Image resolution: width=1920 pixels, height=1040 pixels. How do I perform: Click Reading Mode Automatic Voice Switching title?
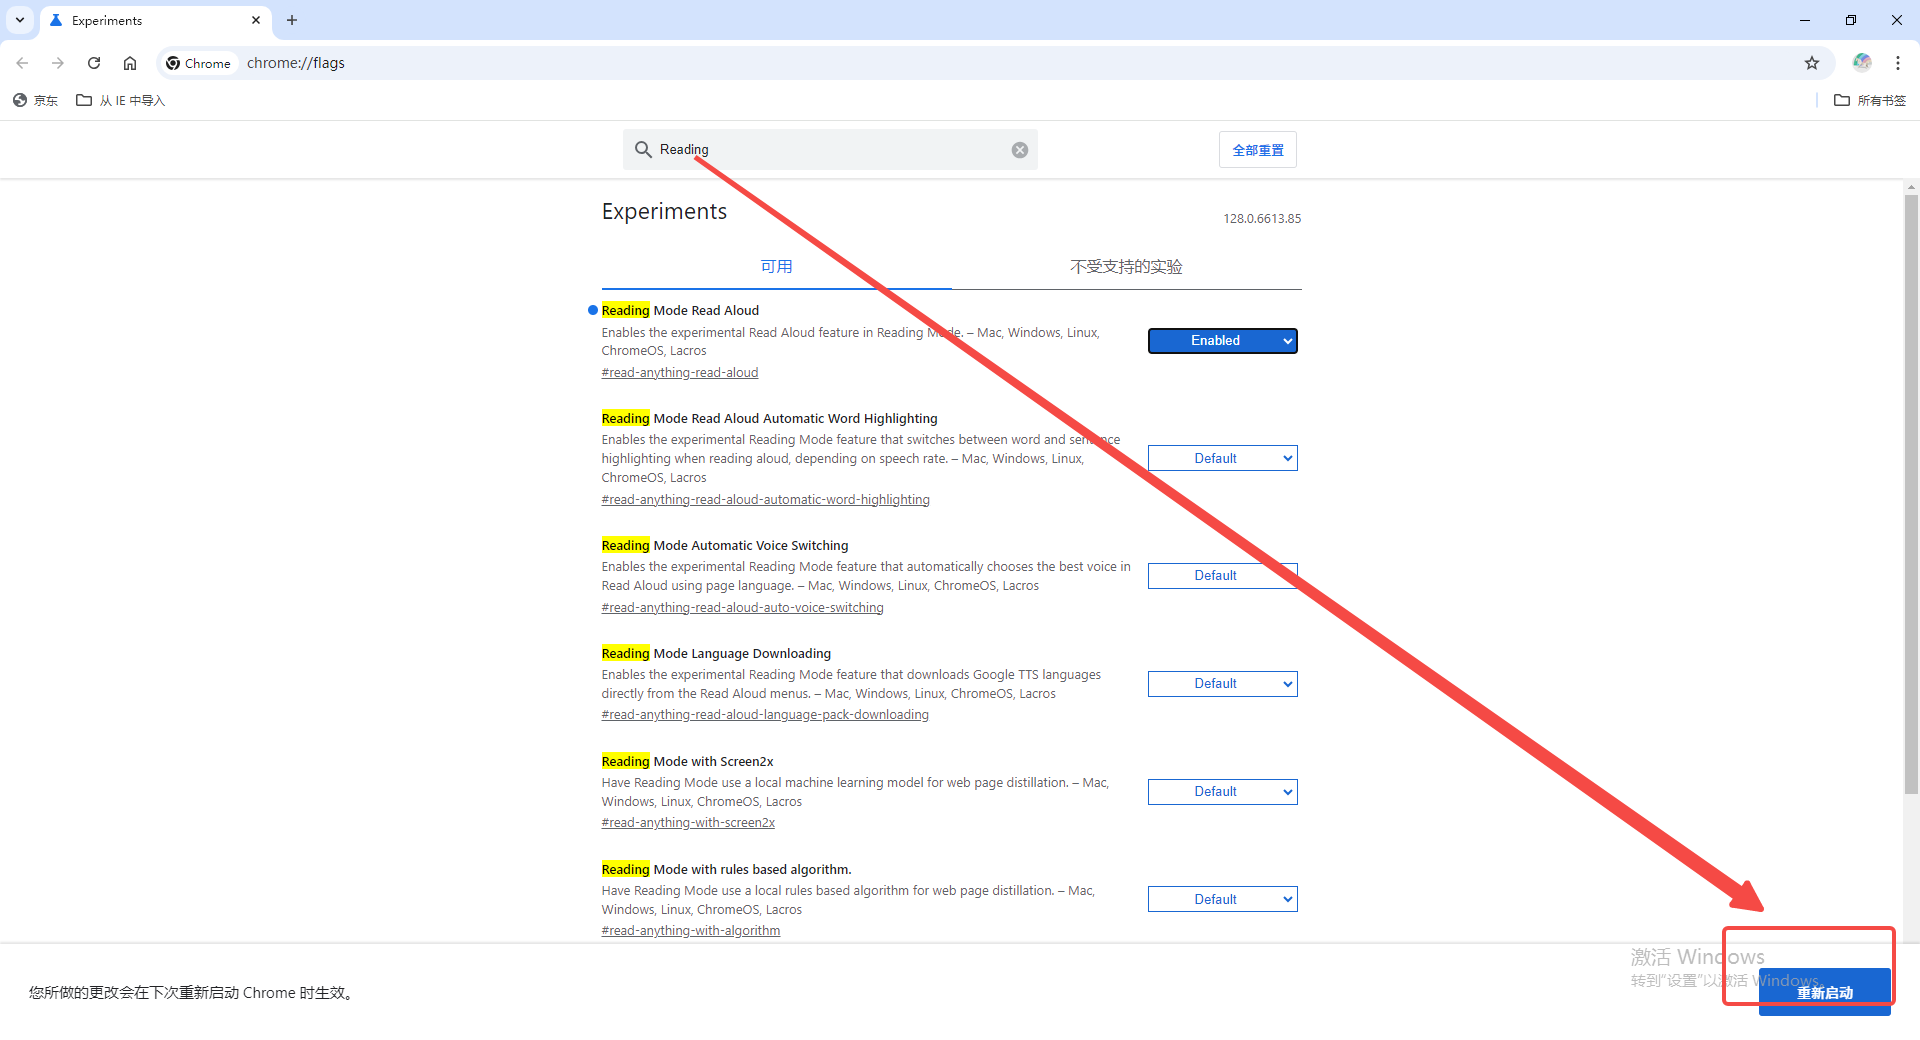pyautogui.click(x=725, y=545)
